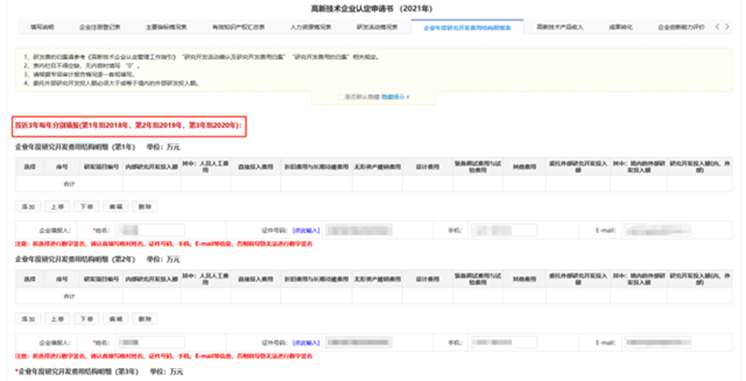This screenshot has height=381, width=746.
Task: Click the 企业年度研究开发费用结构明细 (第1年) heading
Action: click(75, 147)
